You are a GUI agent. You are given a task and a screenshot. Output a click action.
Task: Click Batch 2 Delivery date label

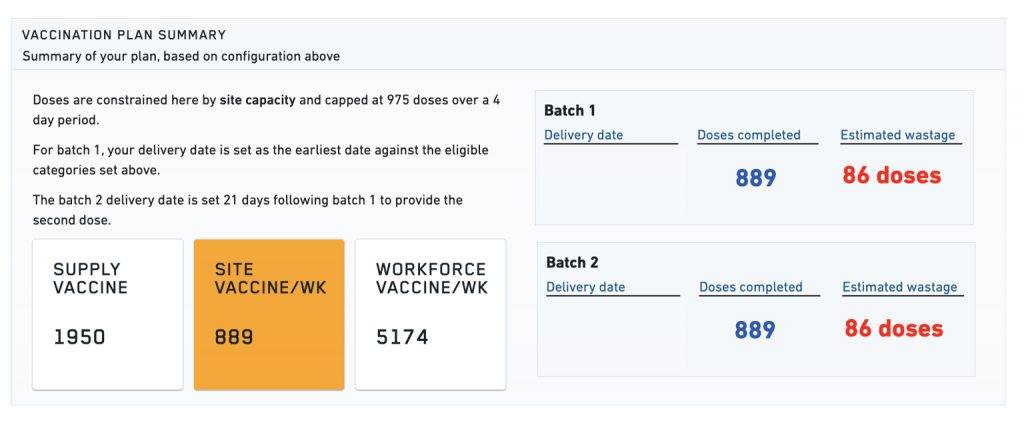tap(586, 287)
